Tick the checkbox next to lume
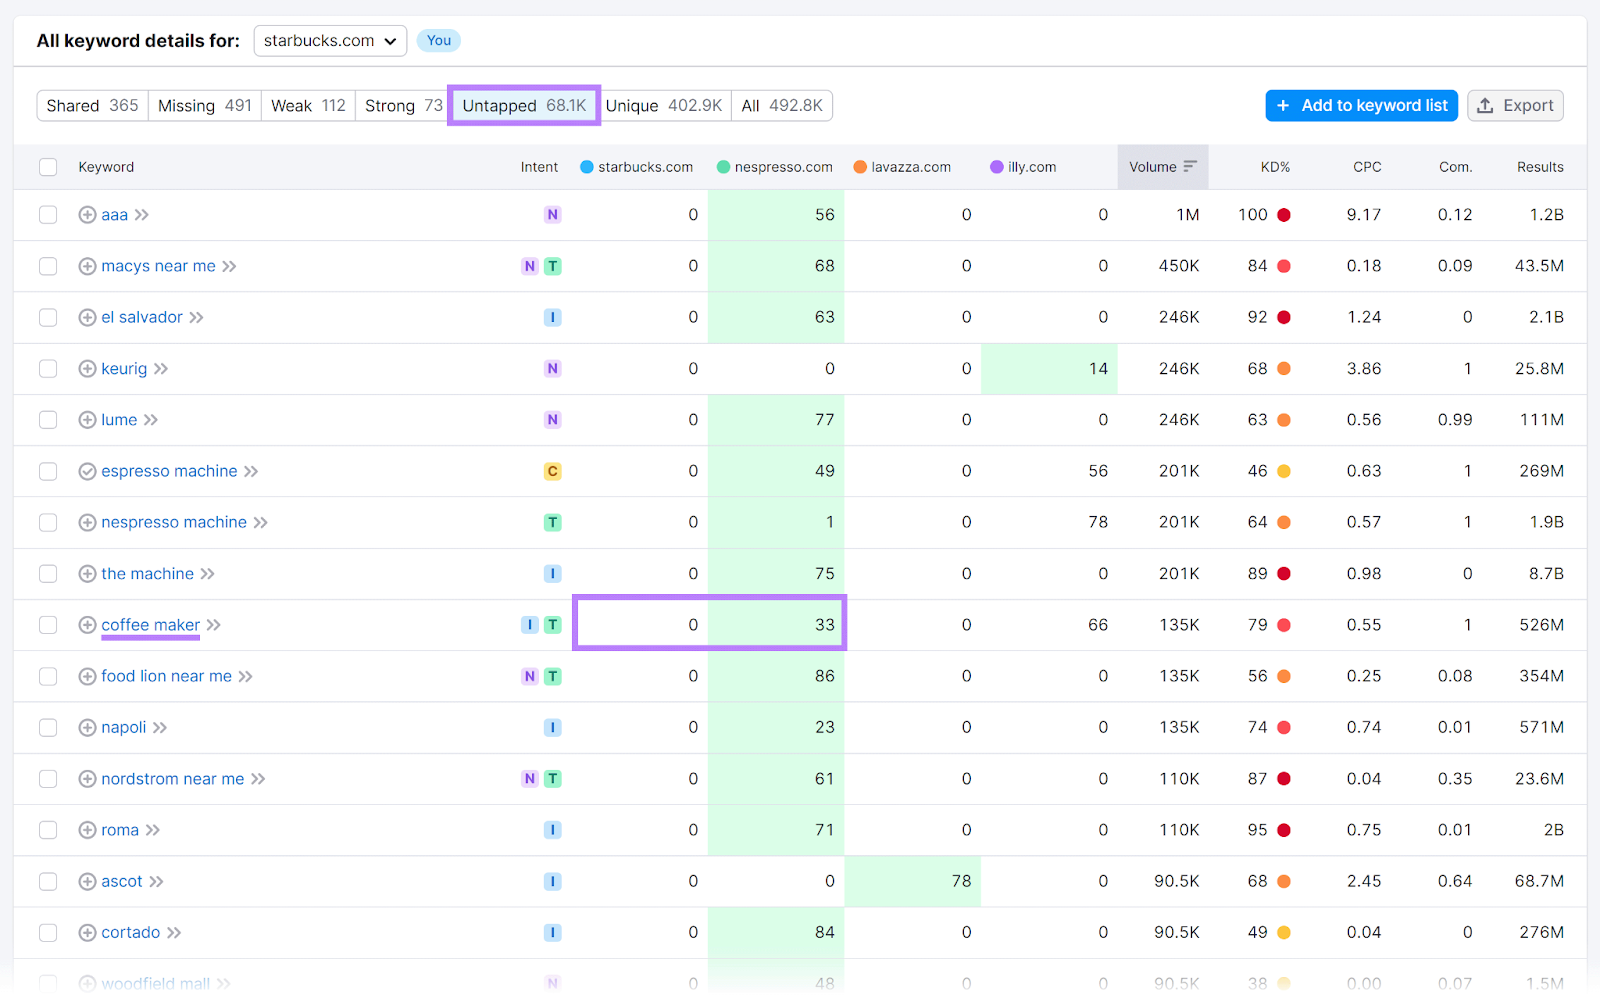 (47, 420)
